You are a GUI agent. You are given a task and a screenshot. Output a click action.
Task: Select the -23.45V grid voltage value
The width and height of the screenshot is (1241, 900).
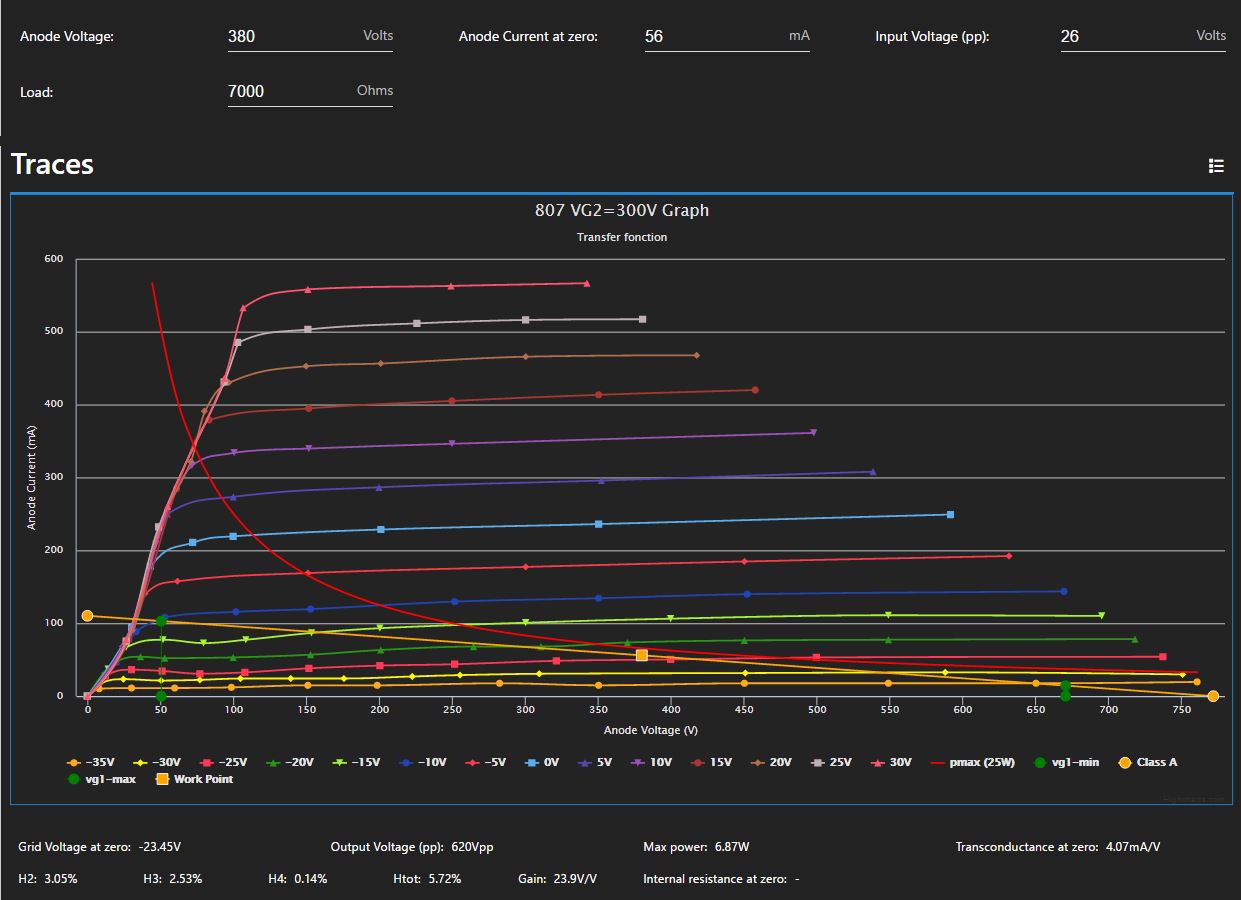tap(160, 847)
